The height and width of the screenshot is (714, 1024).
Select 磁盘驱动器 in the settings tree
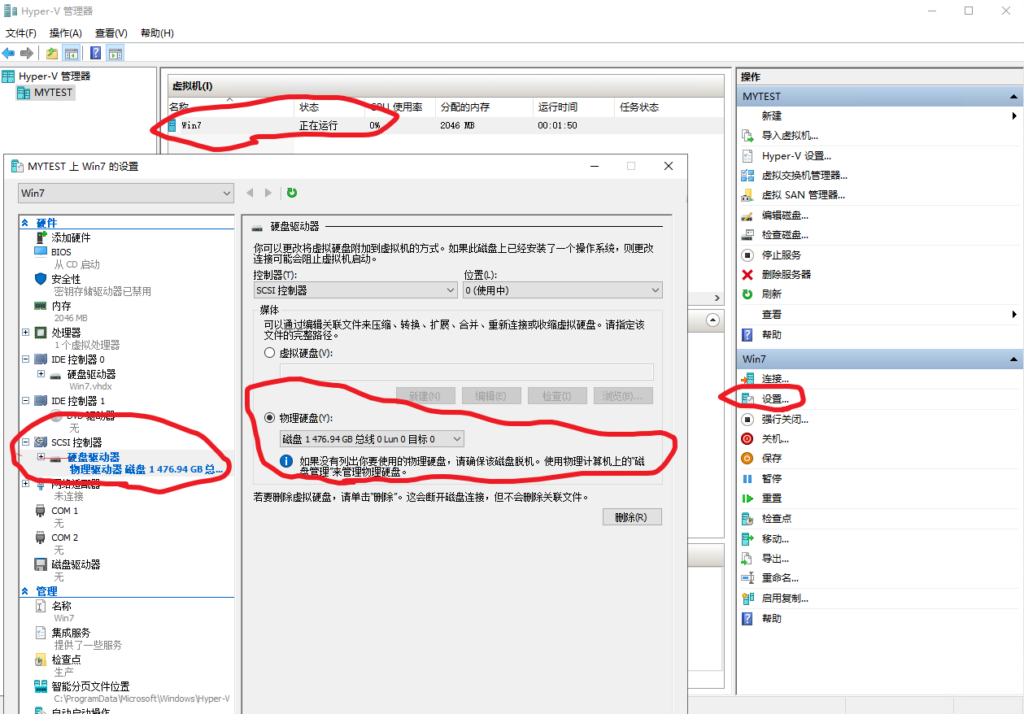76,564
